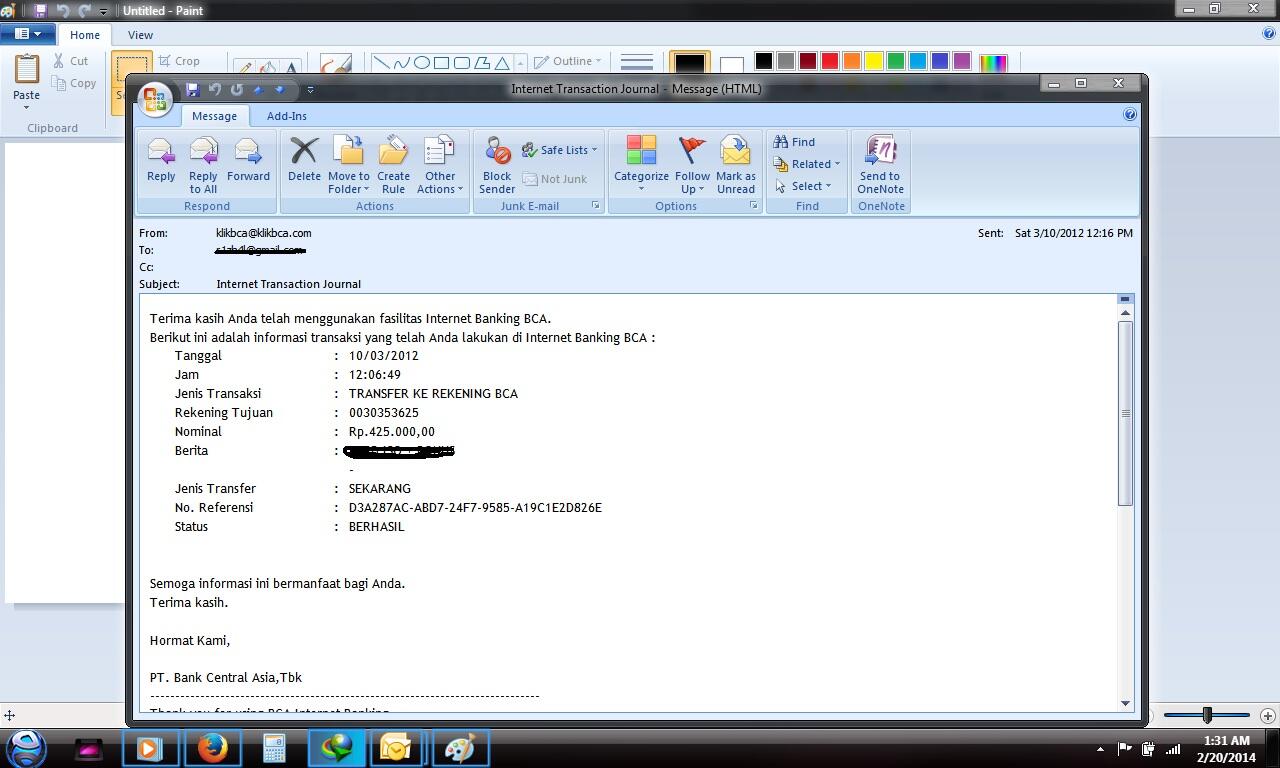
Task: Open the Windows Start menu
Action: click(27, 747)
